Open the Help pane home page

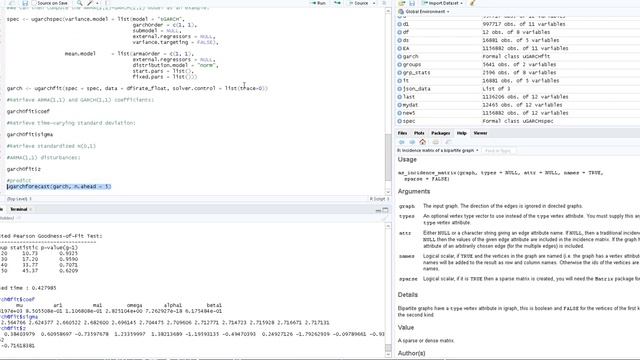tap(422, 142)
